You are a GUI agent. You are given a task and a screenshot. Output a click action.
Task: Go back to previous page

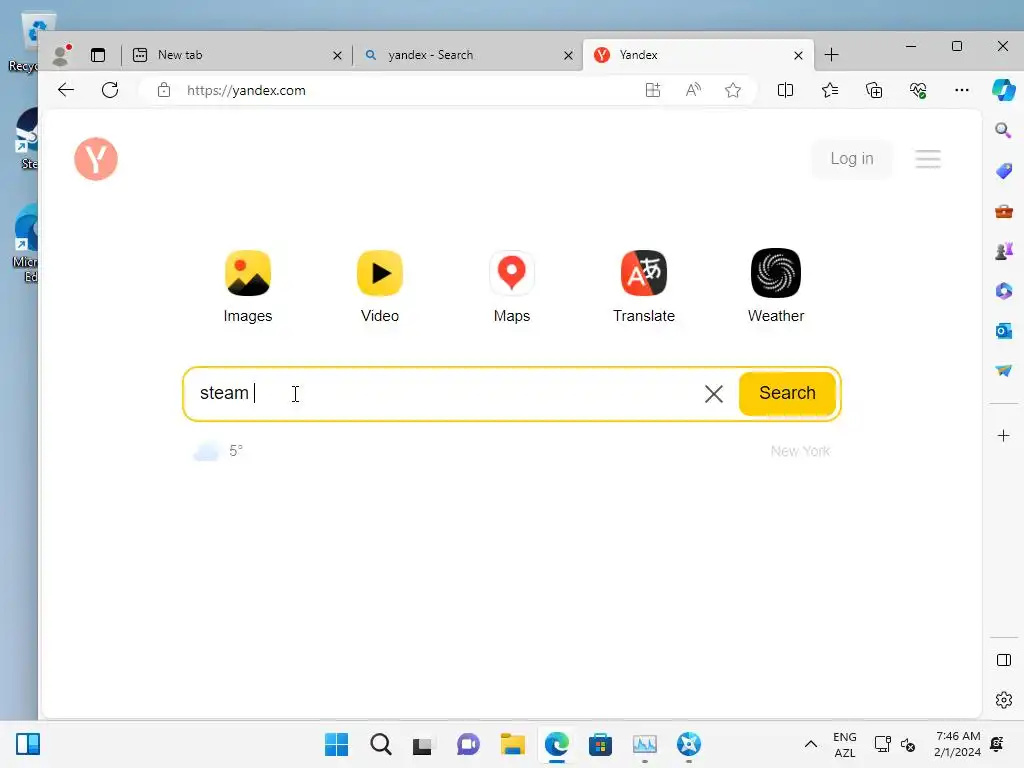click(x=66, y=90)
